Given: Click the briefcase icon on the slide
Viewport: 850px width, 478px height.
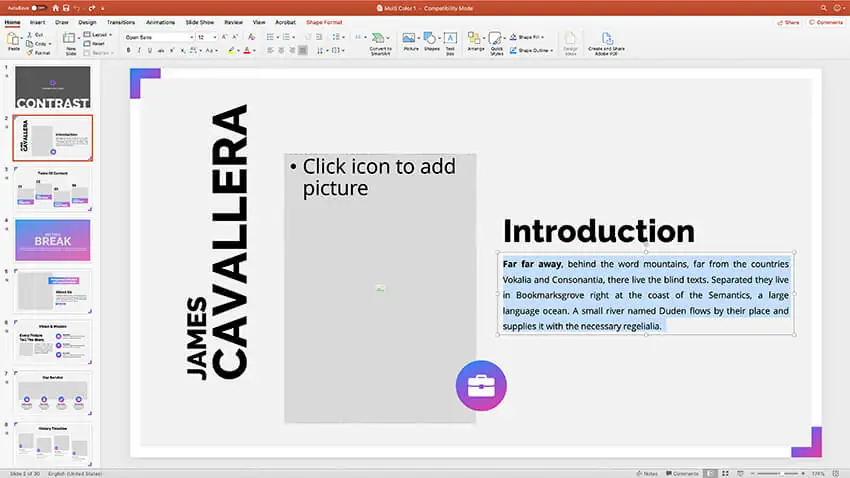Looking at the screenshot, I should pyautogui.click(x=481, y=385).
